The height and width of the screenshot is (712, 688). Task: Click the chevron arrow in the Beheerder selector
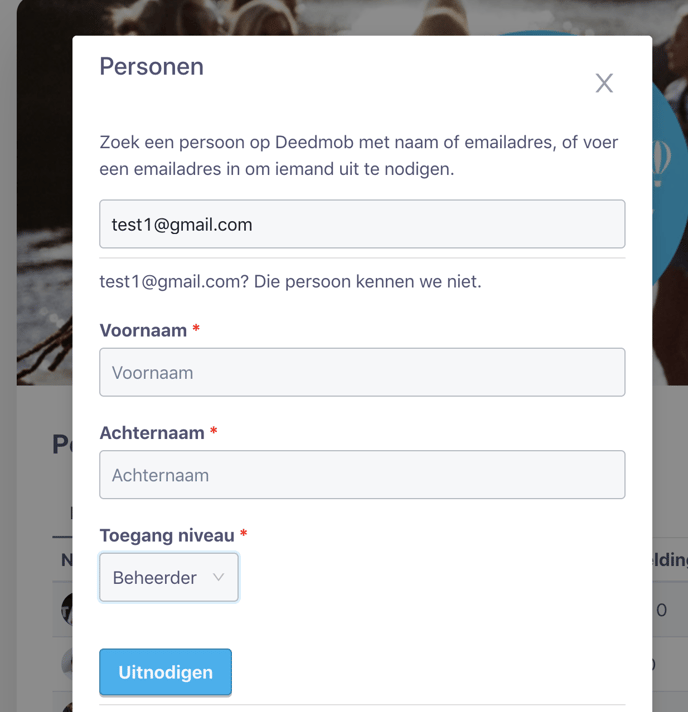coord(219,578)
